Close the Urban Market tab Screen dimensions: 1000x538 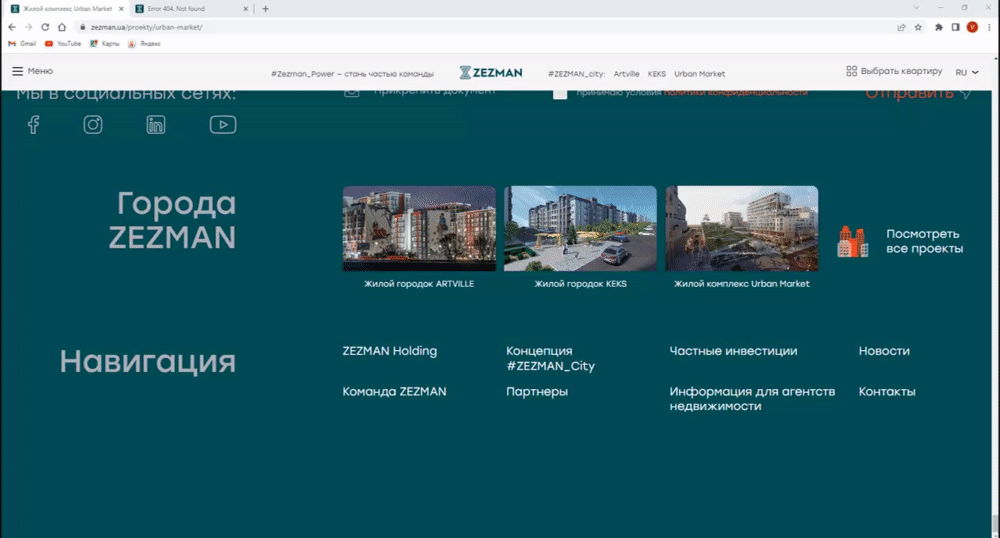click(x=121, y=9)
